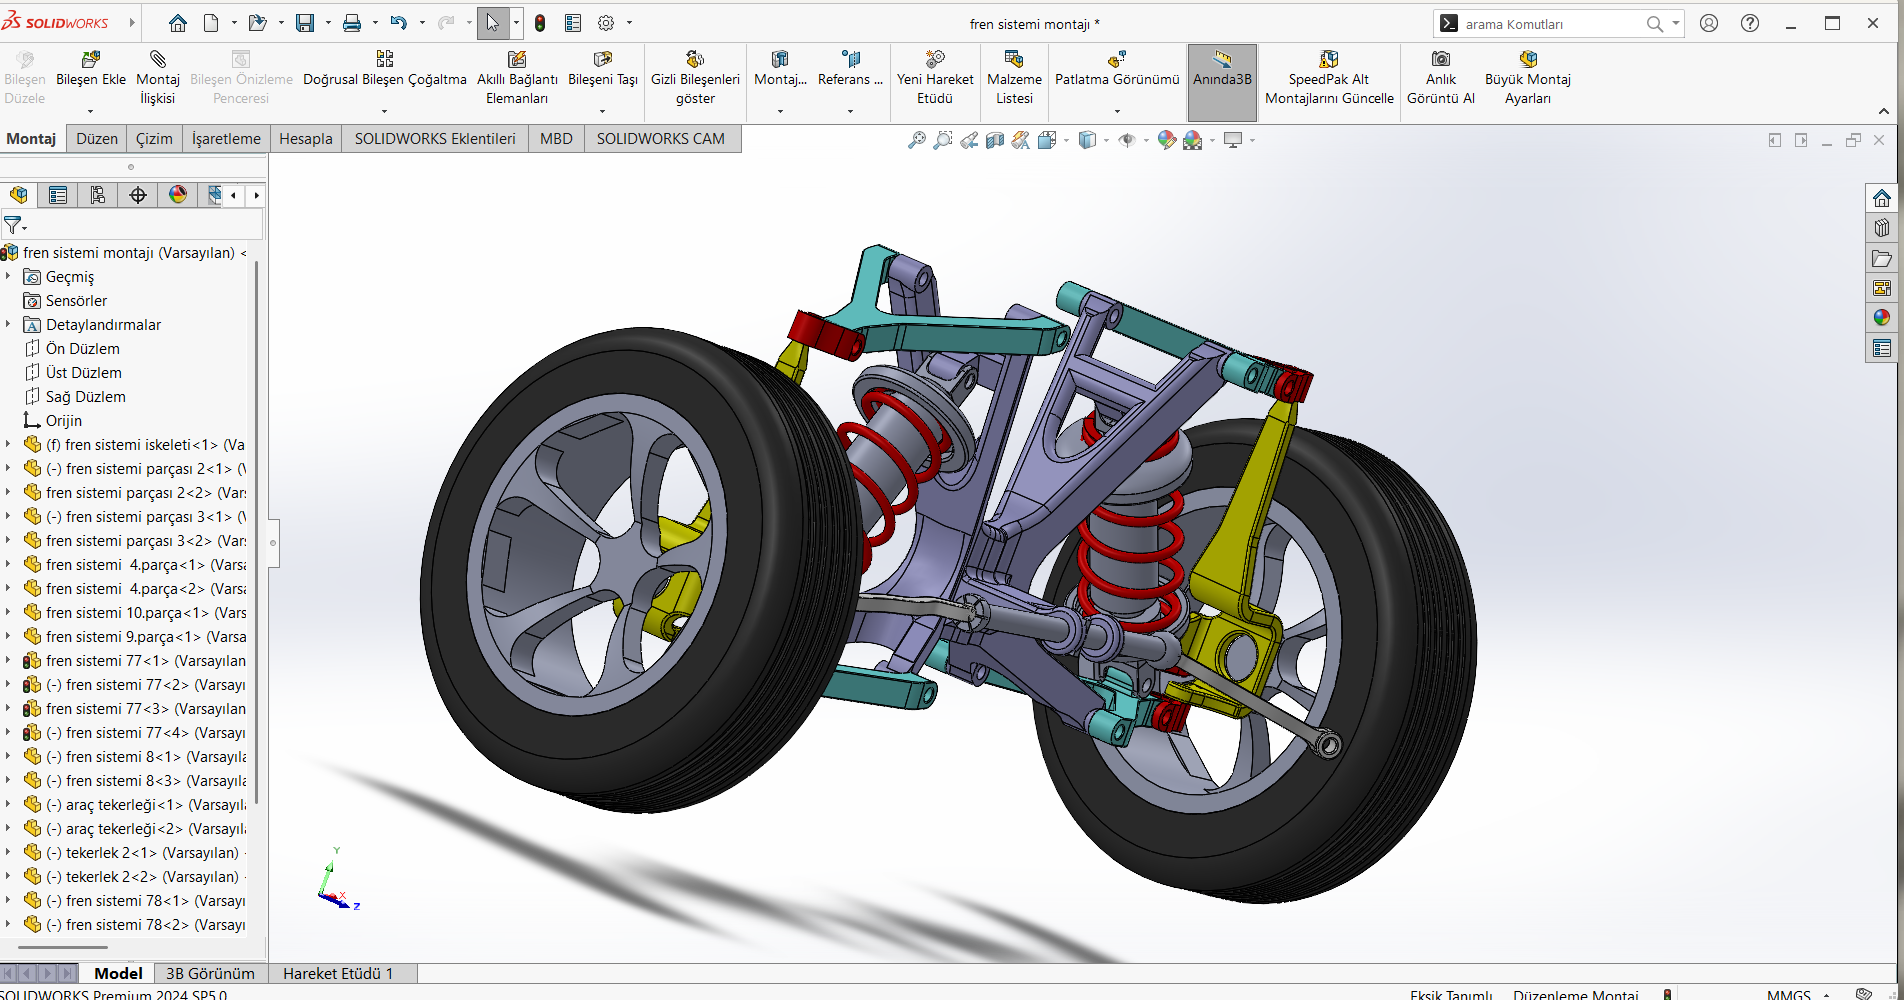The width and height of the screenshot is (1904, 1000).
Task: Click the Zoom to Area icon
Action: (x=942, y=140)
